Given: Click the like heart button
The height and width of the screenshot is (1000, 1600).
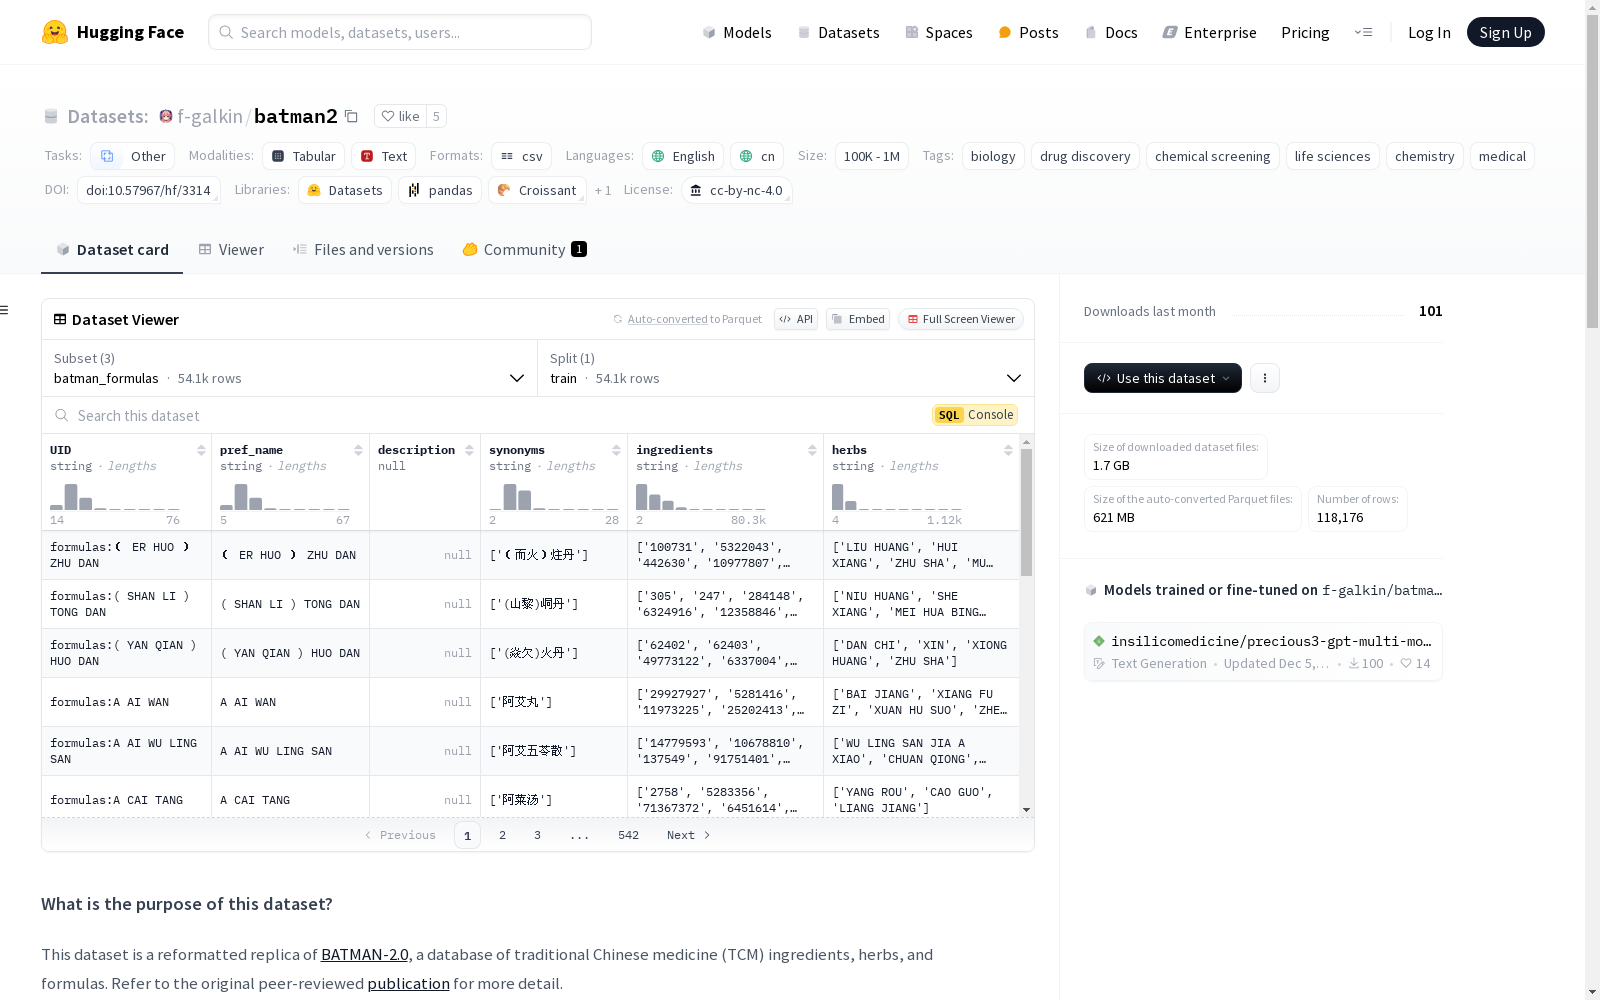Looking at the screenshot, I should 400,116.
